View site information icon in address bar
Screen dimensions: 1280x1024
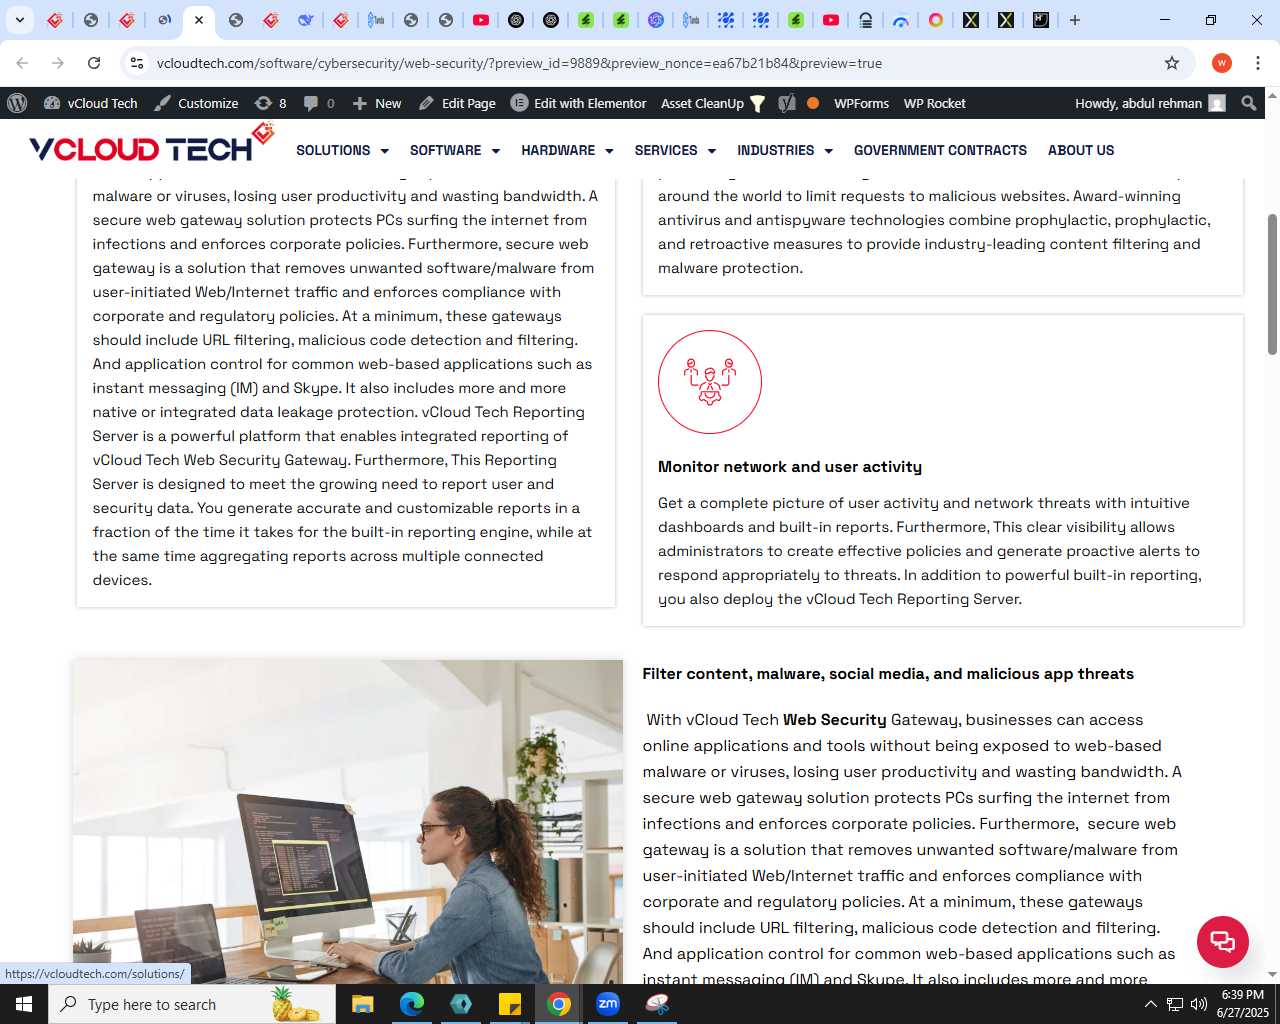(137, 63)
